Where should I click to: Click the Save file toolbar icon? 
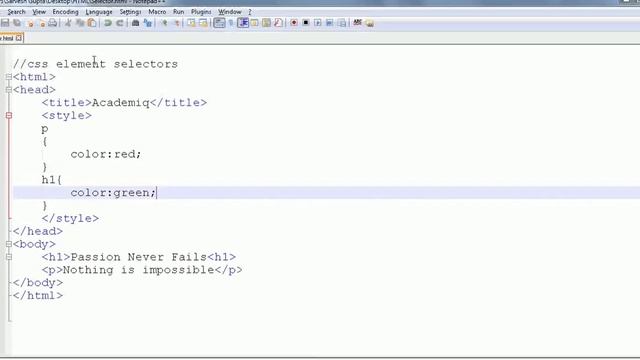(5, 23)
